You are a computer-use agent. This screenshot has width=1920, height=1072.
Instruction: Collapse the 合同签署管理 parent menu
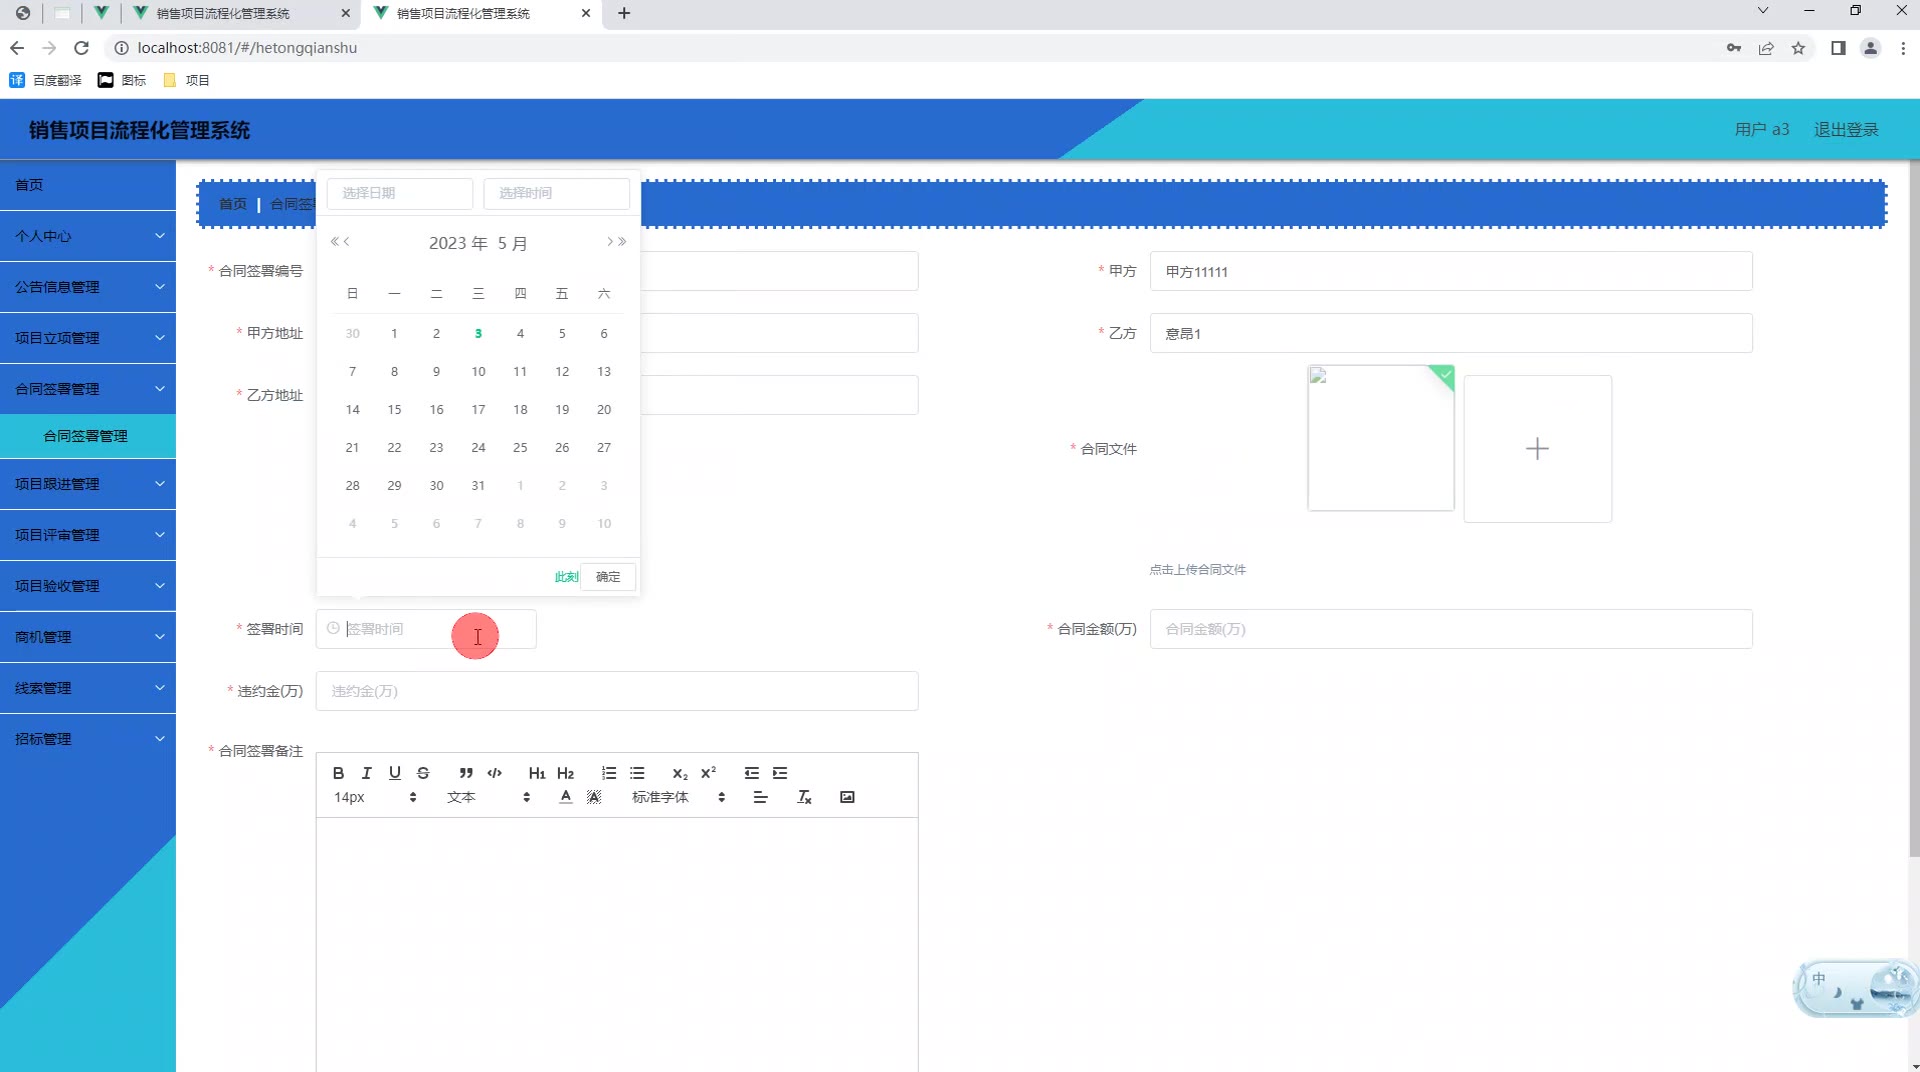click(x=88, y=389)
